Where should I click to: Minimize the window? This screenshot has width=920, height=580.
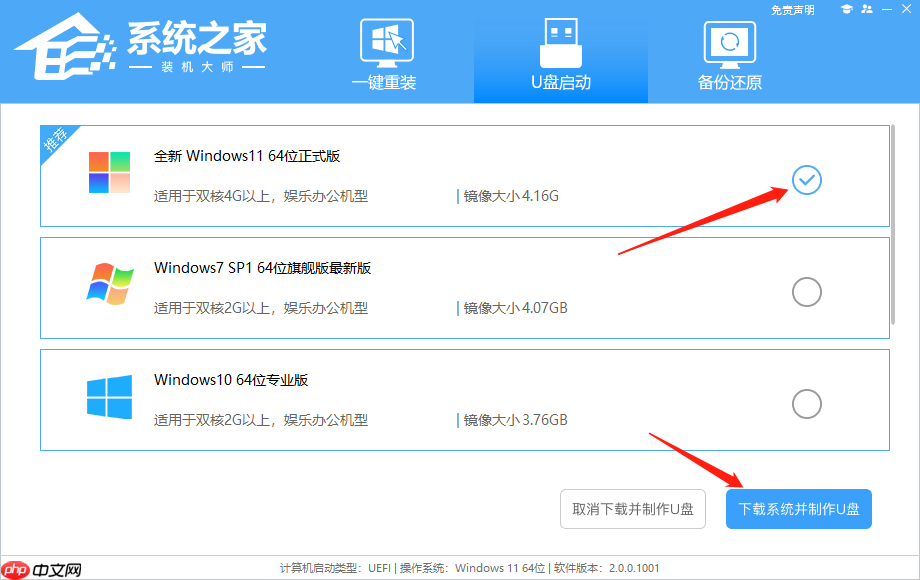pyautogui.click(x=887, y=9)
